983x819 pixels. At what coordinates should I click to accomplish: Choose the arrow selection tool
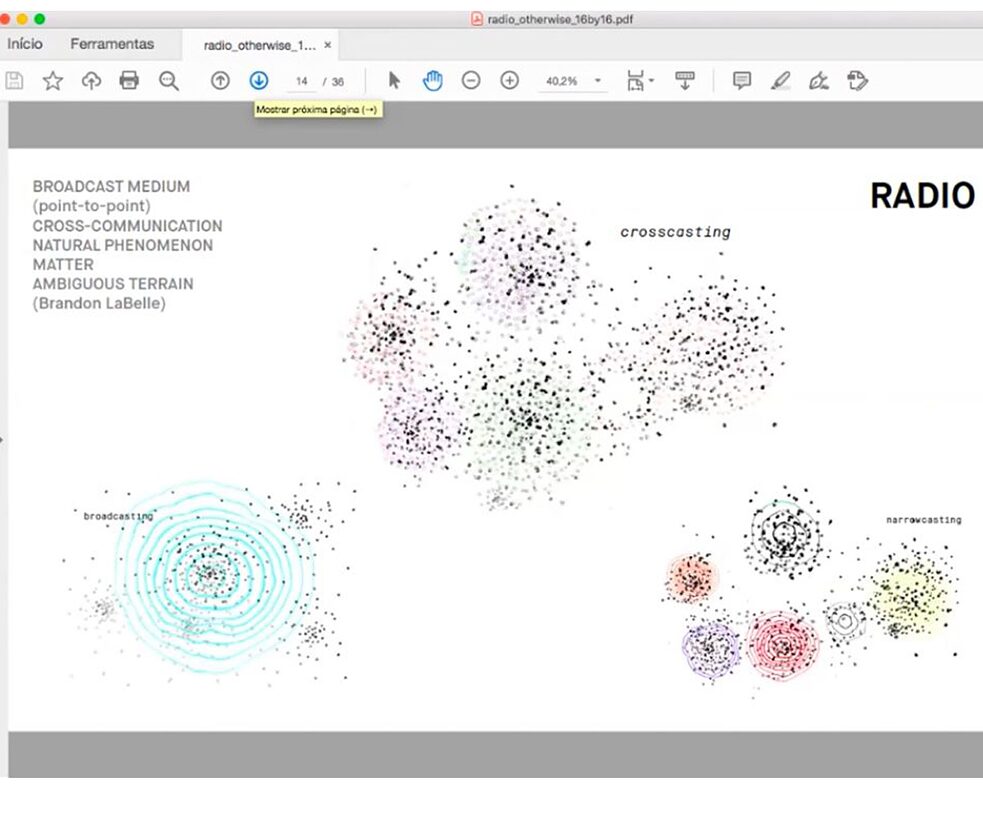click(x=394, y=81)
